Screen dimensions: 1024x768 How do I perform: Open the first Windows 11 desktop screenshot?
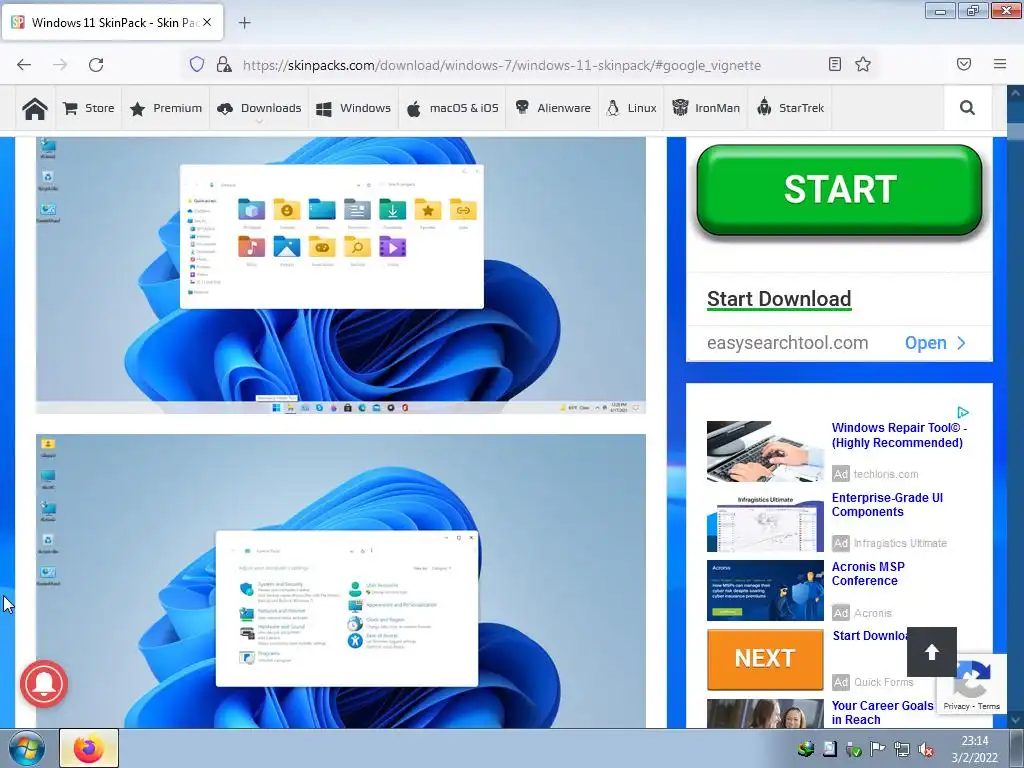tap(341, 275)
